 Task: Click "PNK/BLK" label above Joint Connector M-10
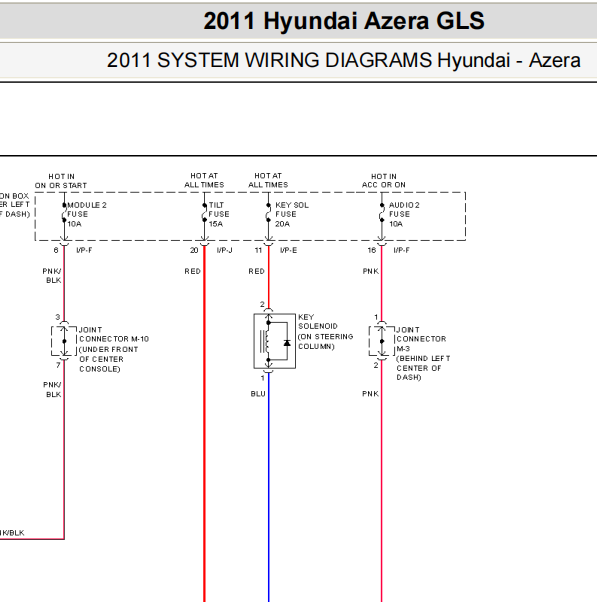[x=52, y=276]
